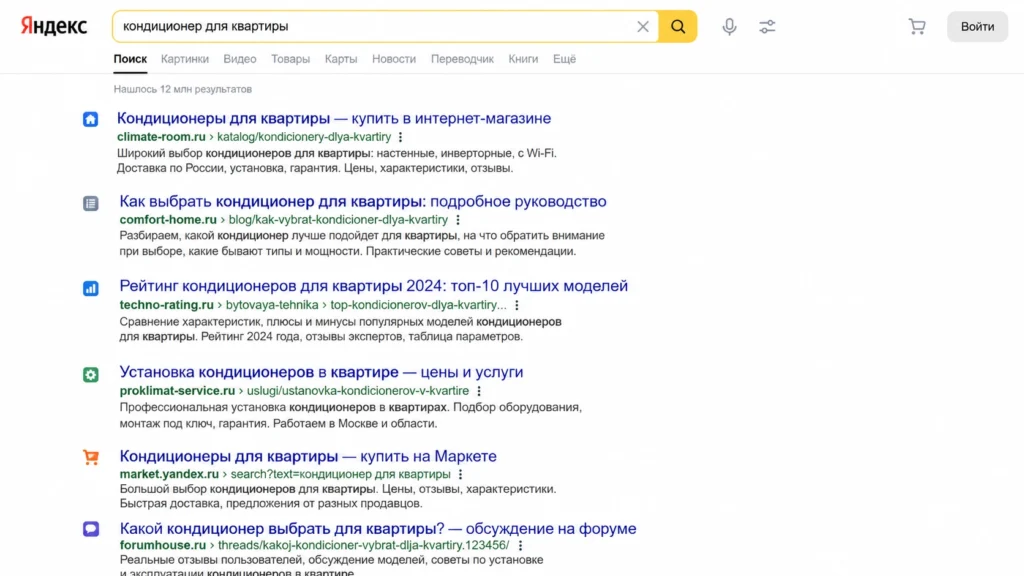1024x576 pixels.
Task: Click the climate-room.ru favicon
Action: (x=91, y=119)
